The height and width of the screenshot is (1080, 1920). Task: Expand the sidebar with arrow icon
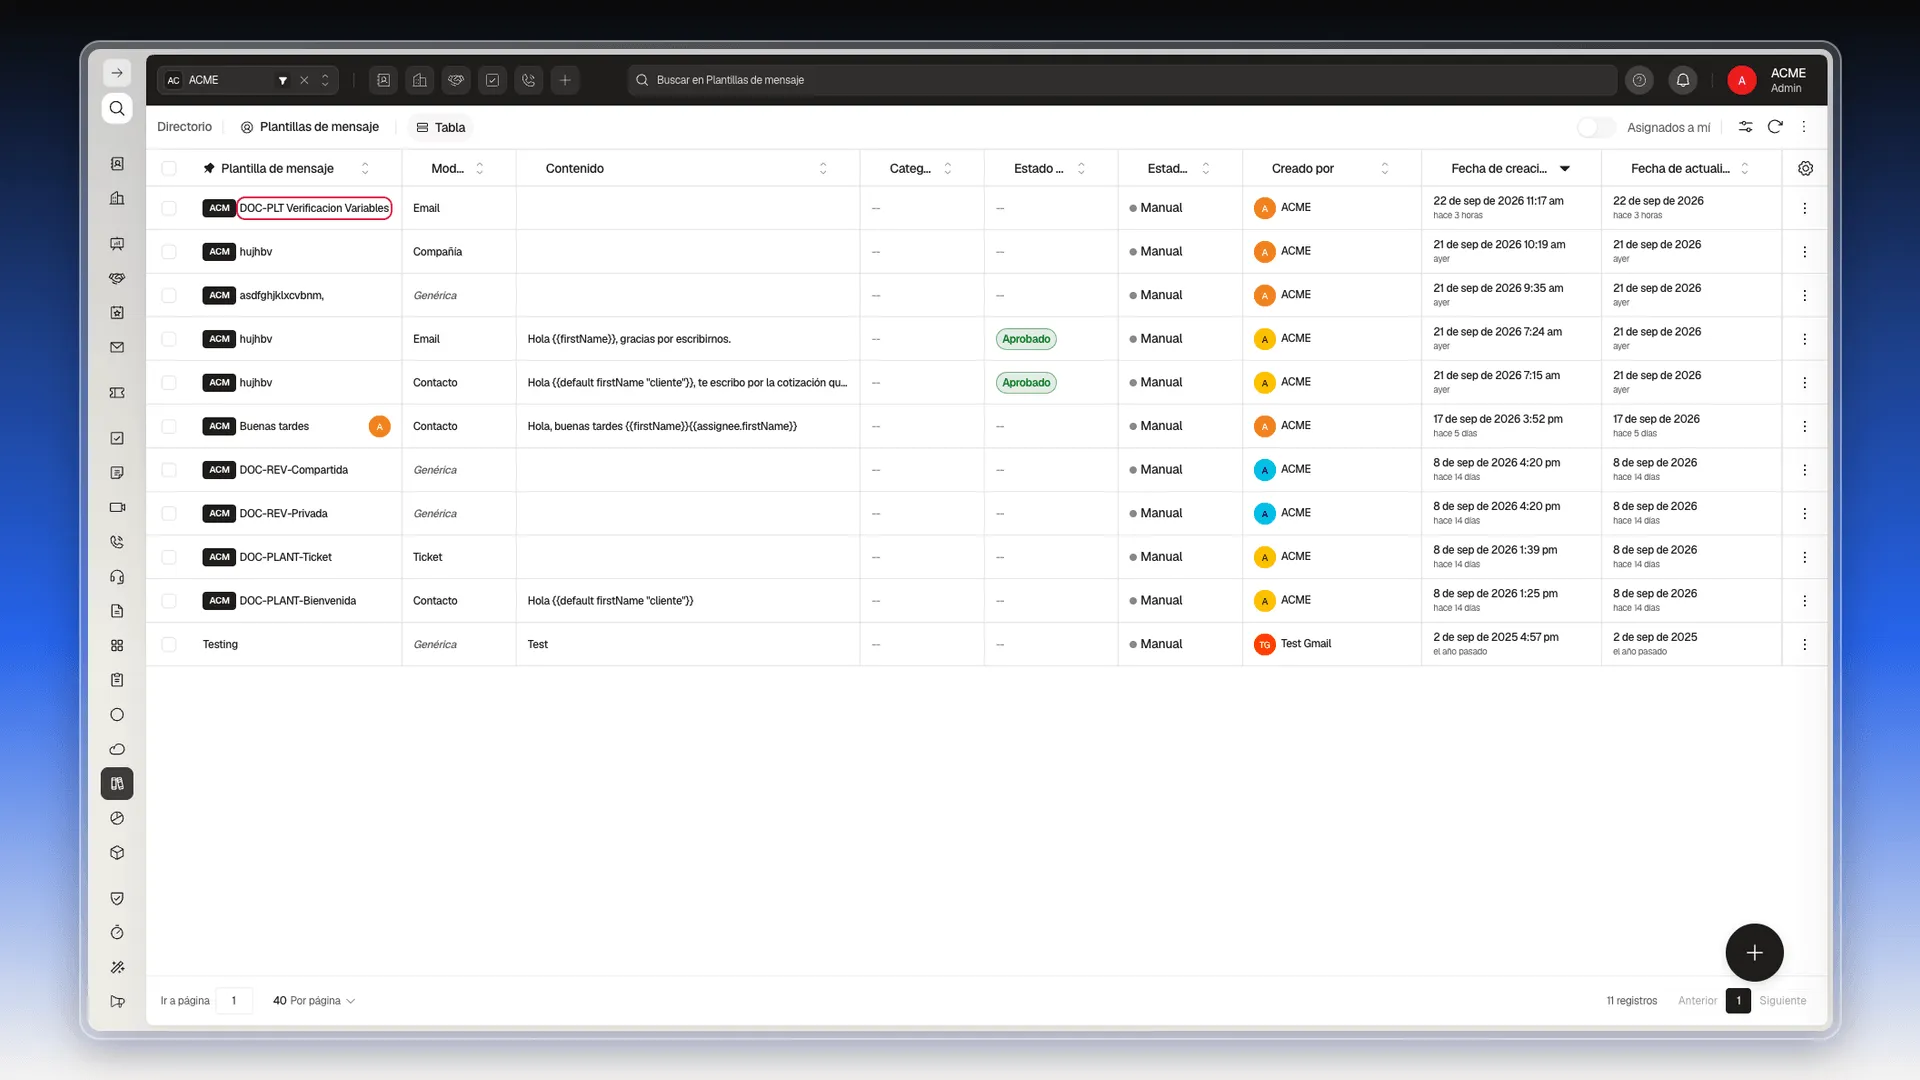coord(117,73)
